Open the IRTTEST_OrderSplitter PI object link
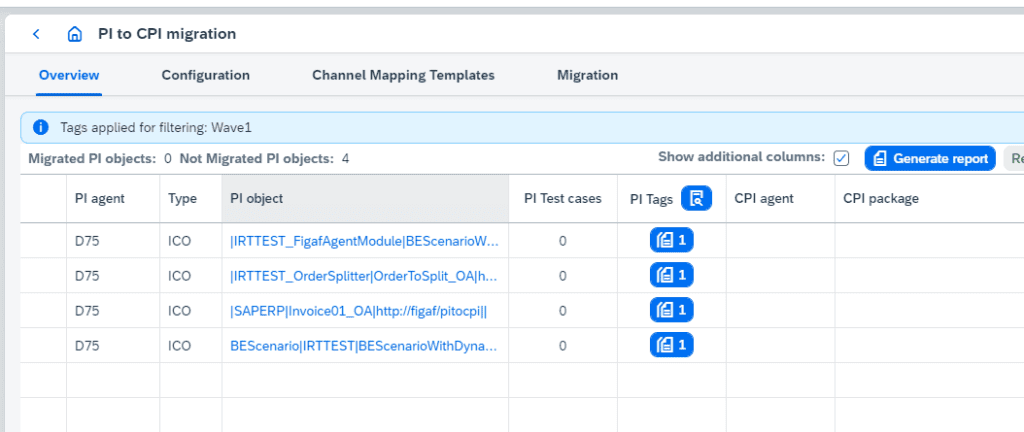1024x432 pixels. pos(364,276)
